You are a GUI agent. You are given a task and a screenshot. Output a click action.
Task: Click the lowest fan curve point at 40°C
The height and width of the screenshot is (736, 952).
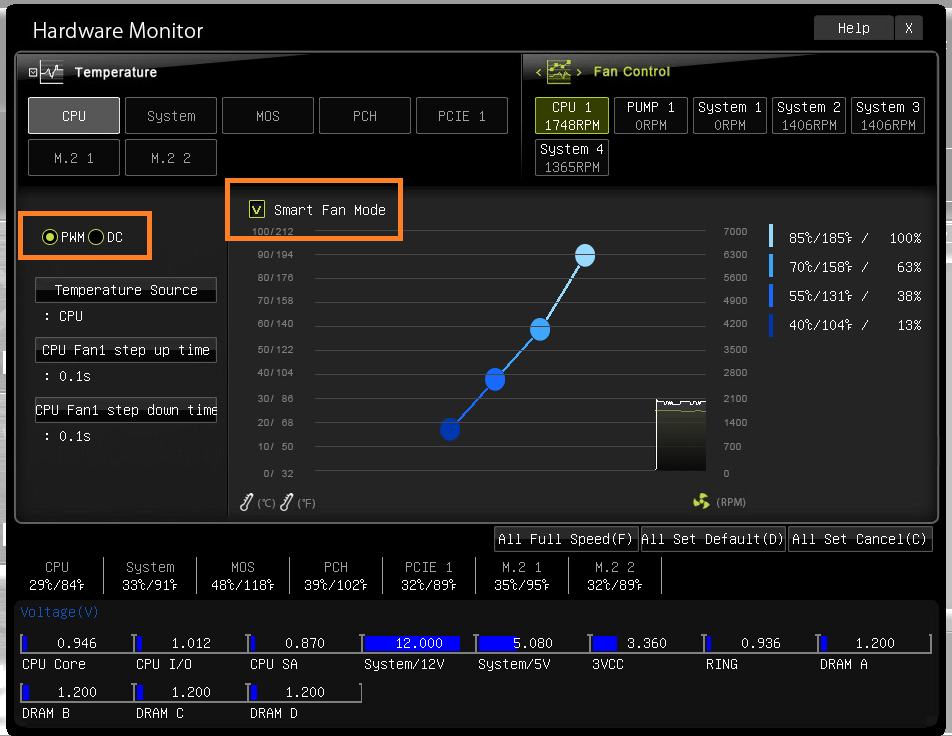[450, 429]
